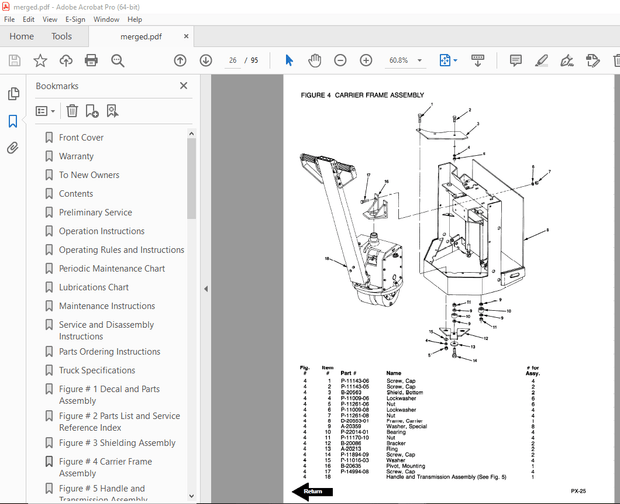Open Figure # 1 Decal and Parts bookmark
620x504 pixels.
click(109, 395)
